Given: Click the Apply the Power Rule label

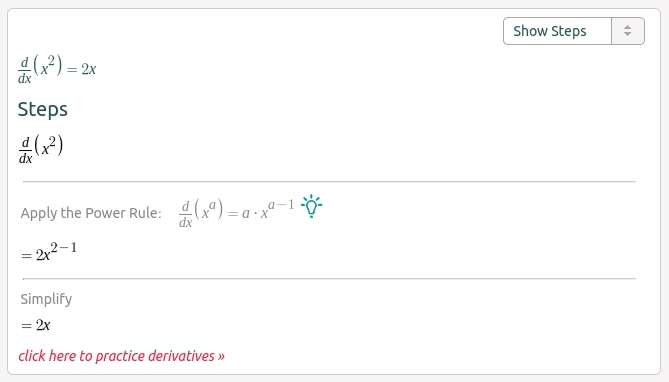Looking at the screenshot, I should click(91, 213).
